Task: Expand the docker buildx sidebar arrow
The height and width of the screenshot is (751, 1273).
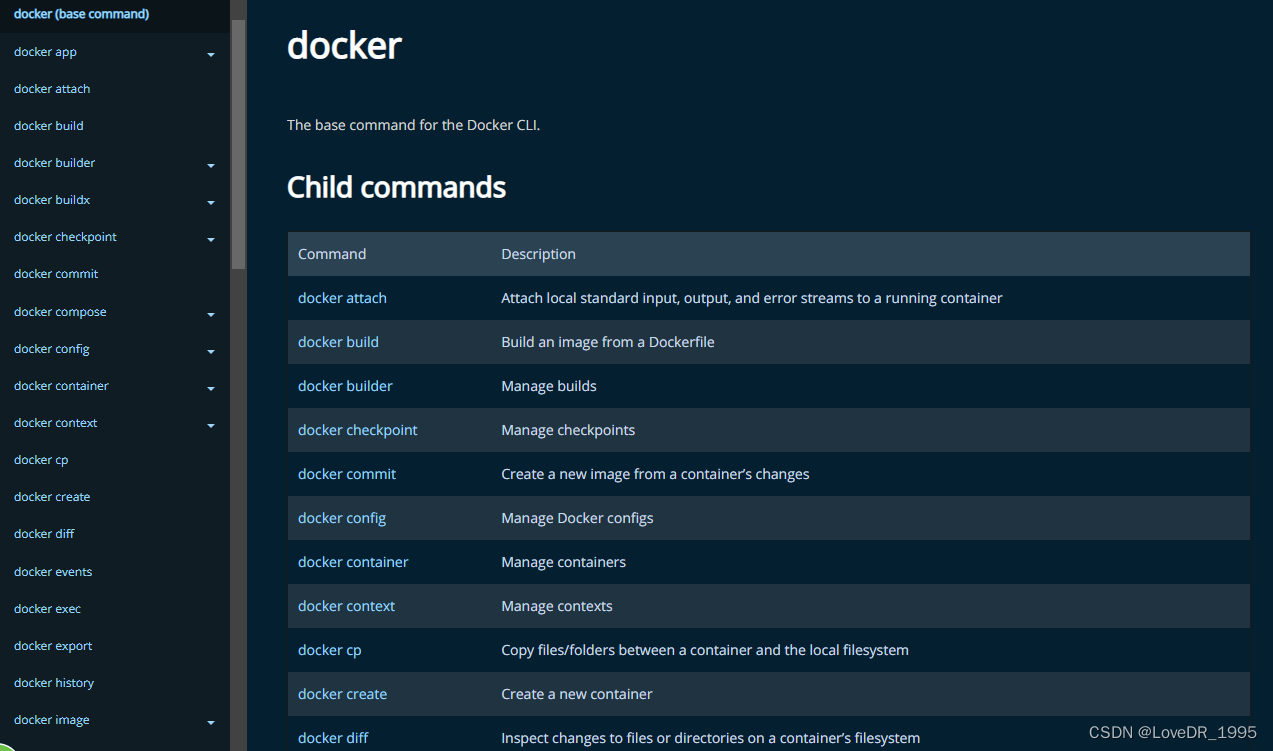Action: (211, 202)
